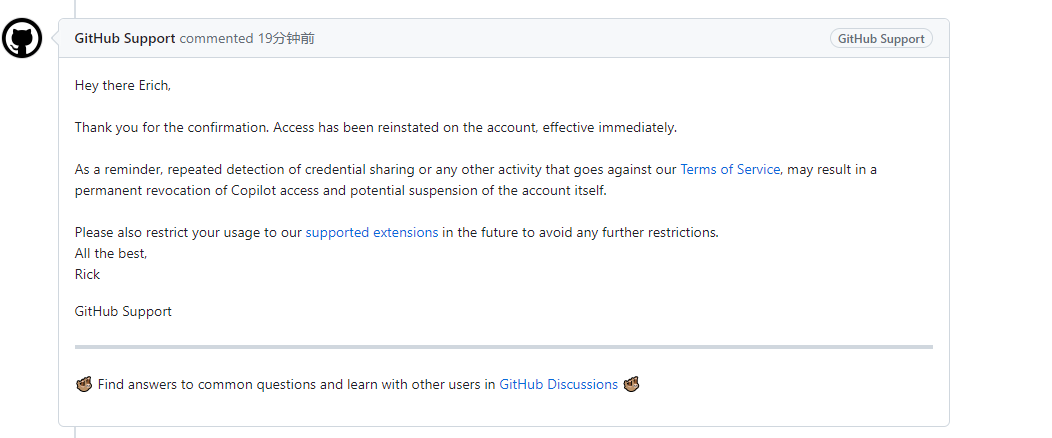
Task: Click 'Please also restrict your usage' text
Action: pos(189,232)
